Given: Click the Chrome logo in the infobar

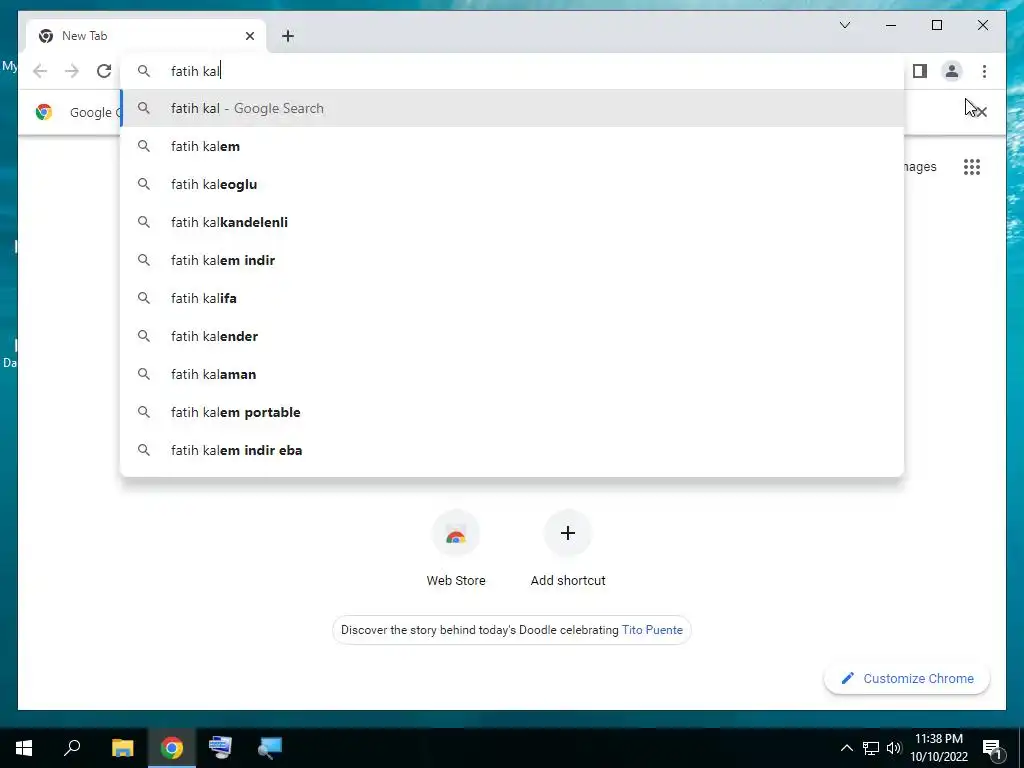Looking at the screenshot, I should [x=44, y=112].
